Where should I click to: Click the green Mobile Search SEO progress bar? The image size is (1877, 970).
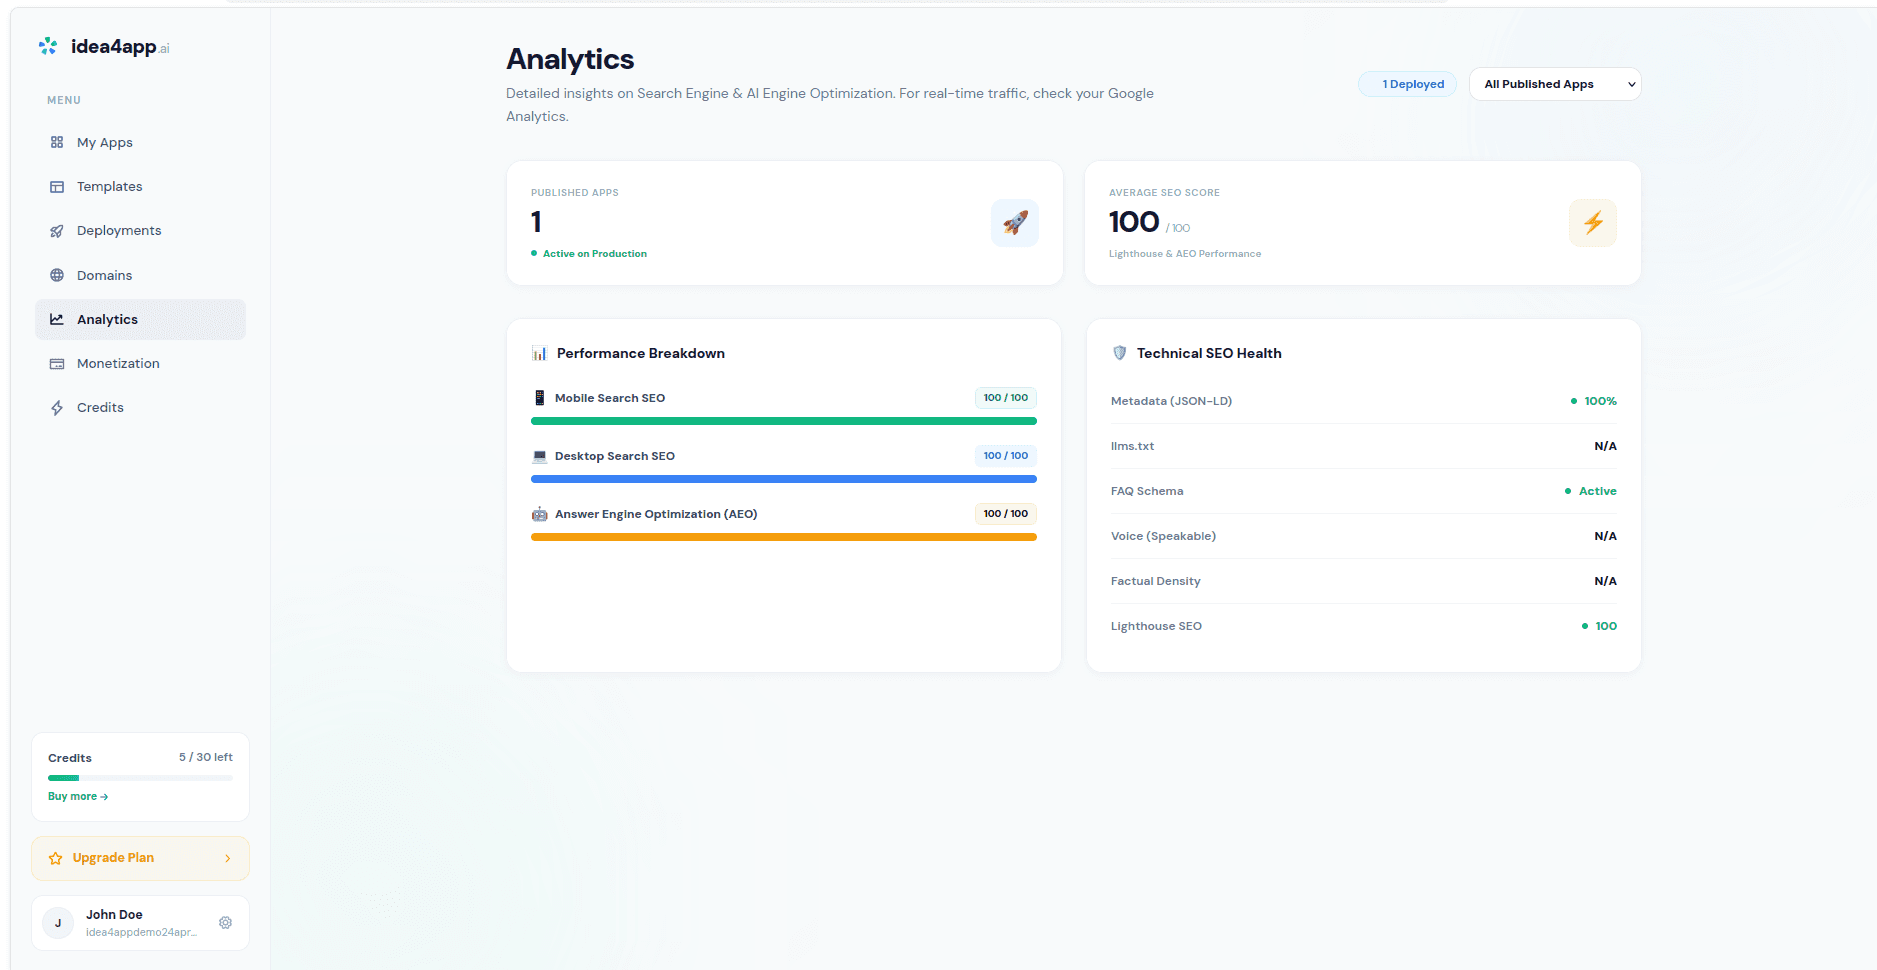click(784, 422)
